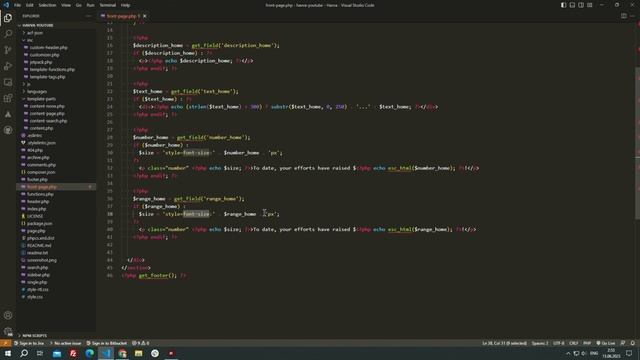The image size is (640, 360).
Task: Toggle the secondary side bar layout icon
Action: pyautogui.click(x=581, y=5)
